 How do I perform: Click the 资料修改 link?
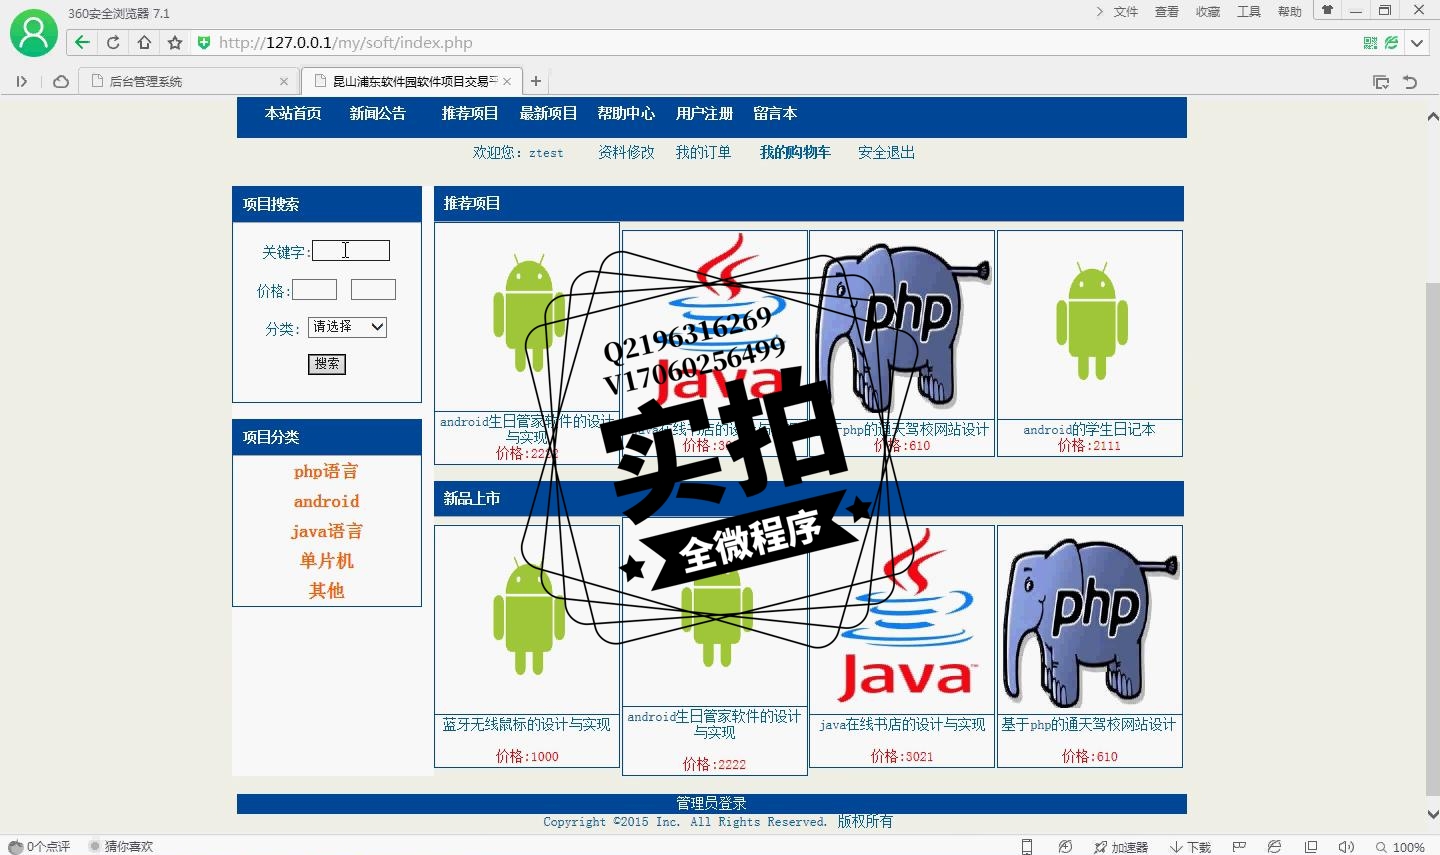pyautogui.click(x=626, y=153)
